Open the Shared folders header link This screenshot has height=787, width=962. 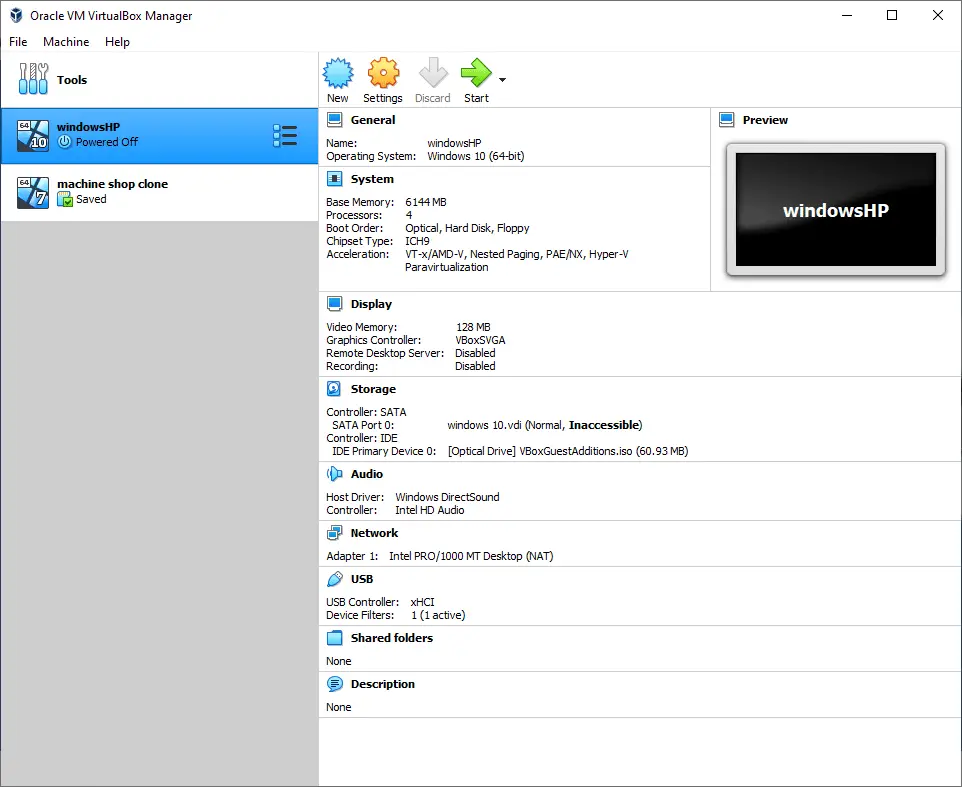tap(391, 638)
